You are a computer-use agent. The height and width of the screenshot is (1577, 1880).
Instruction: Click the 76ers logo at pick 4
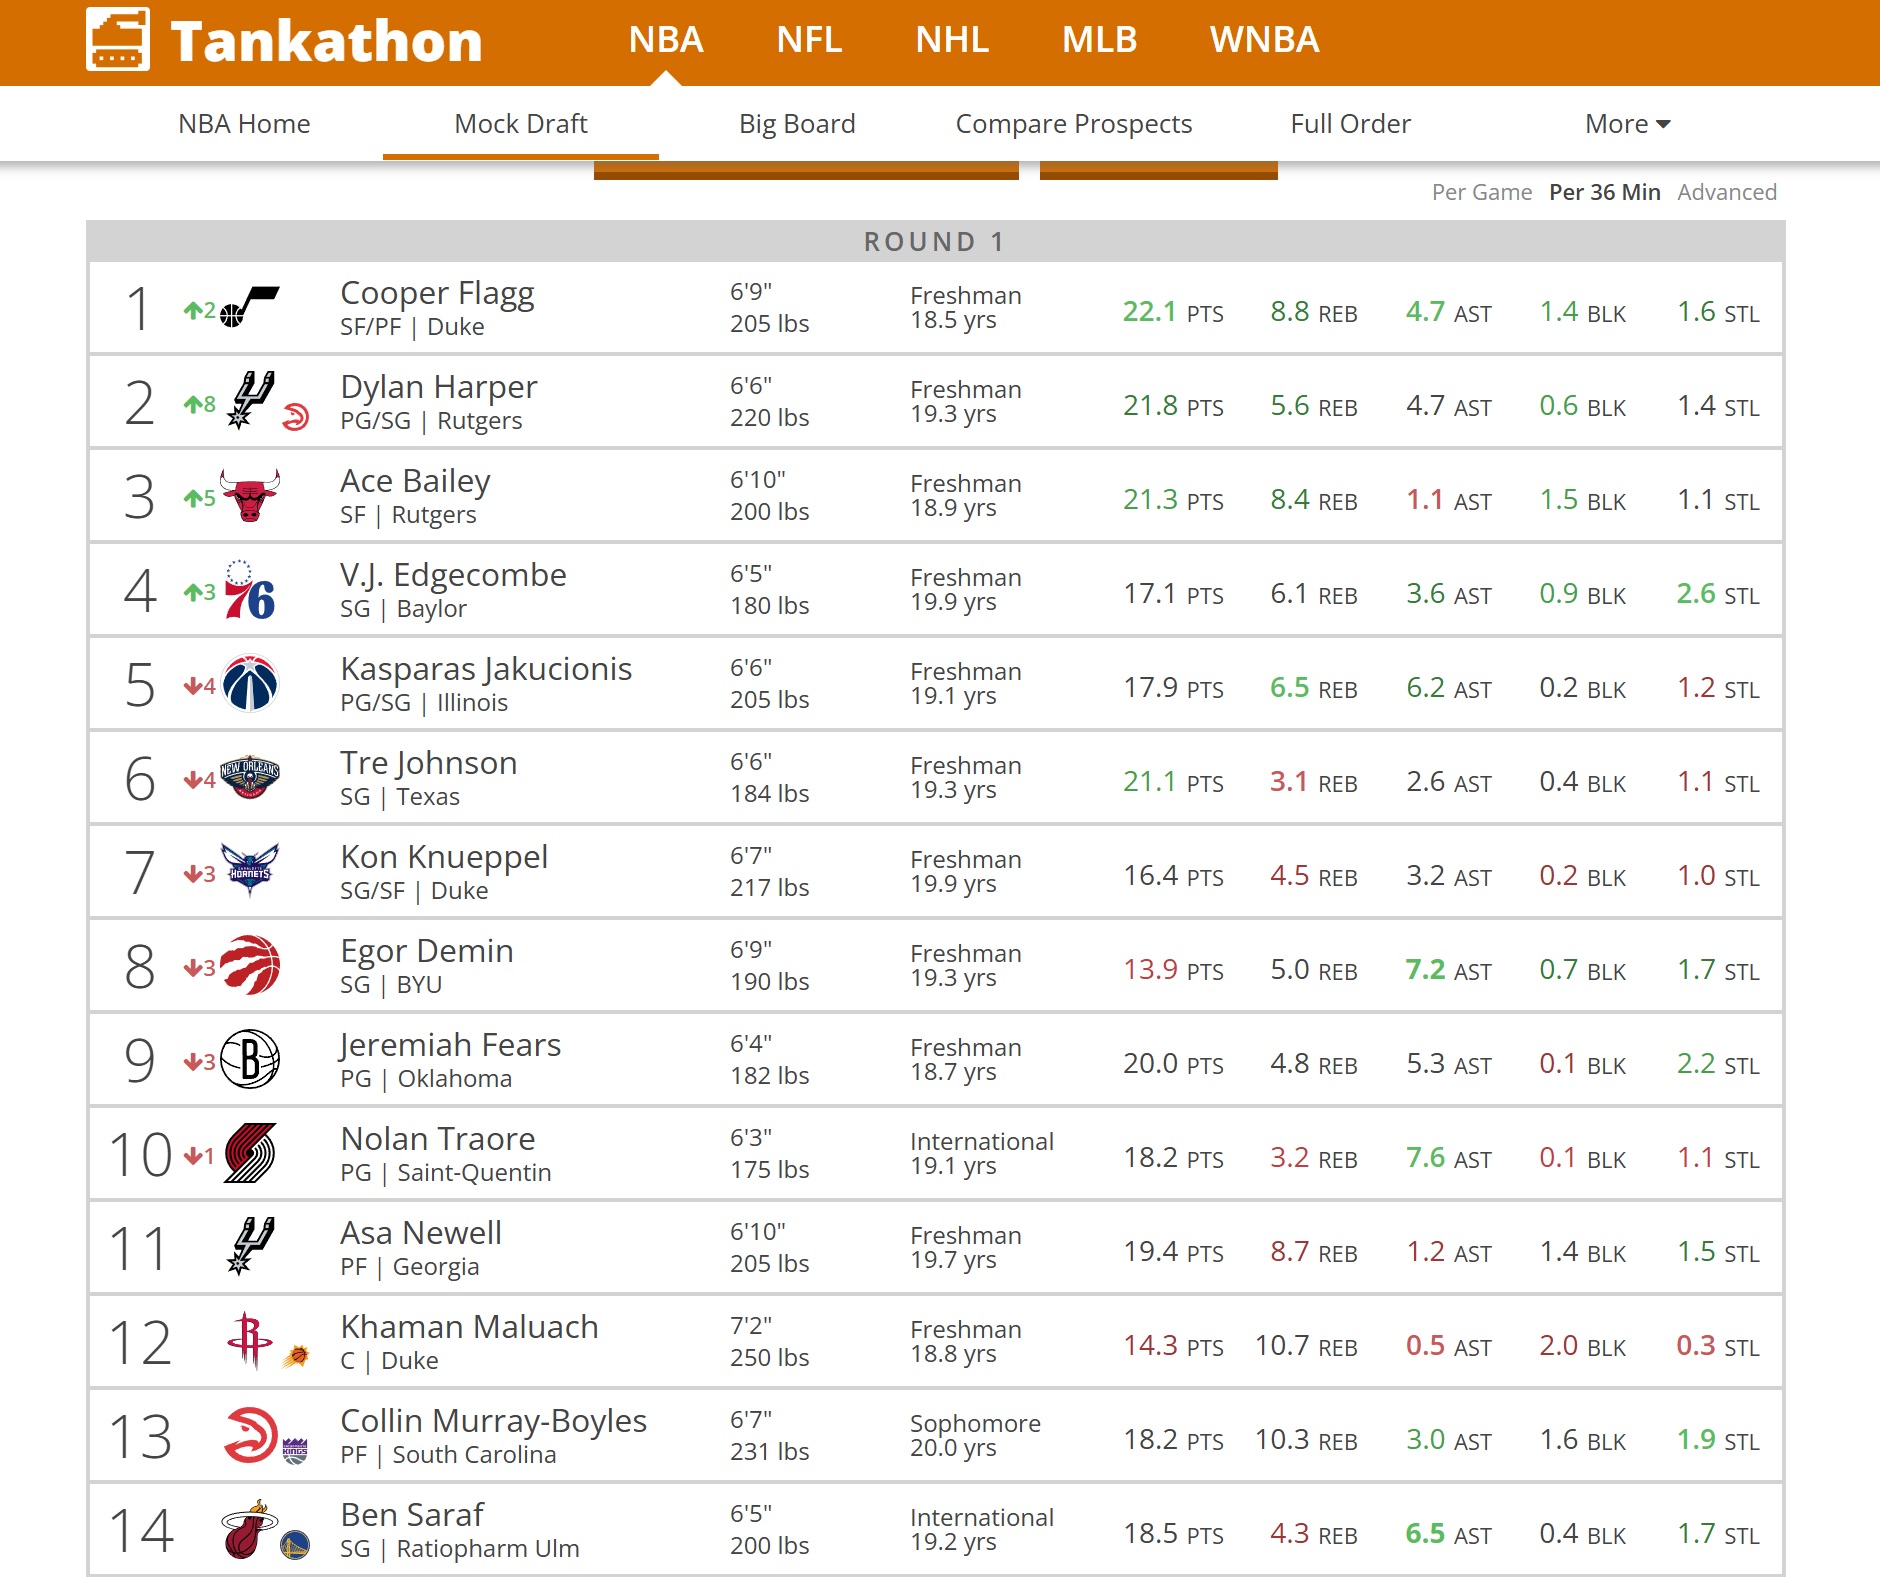(x=250, y=590)
